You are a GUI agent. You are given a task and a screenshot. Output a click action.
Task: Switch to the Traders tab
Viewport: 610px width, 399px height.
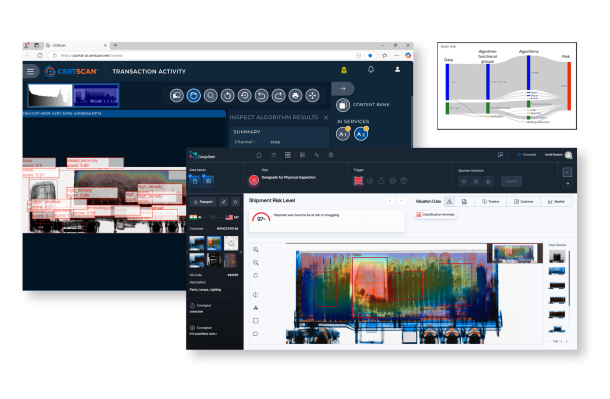pyautogui.click(x=491, y=201)
